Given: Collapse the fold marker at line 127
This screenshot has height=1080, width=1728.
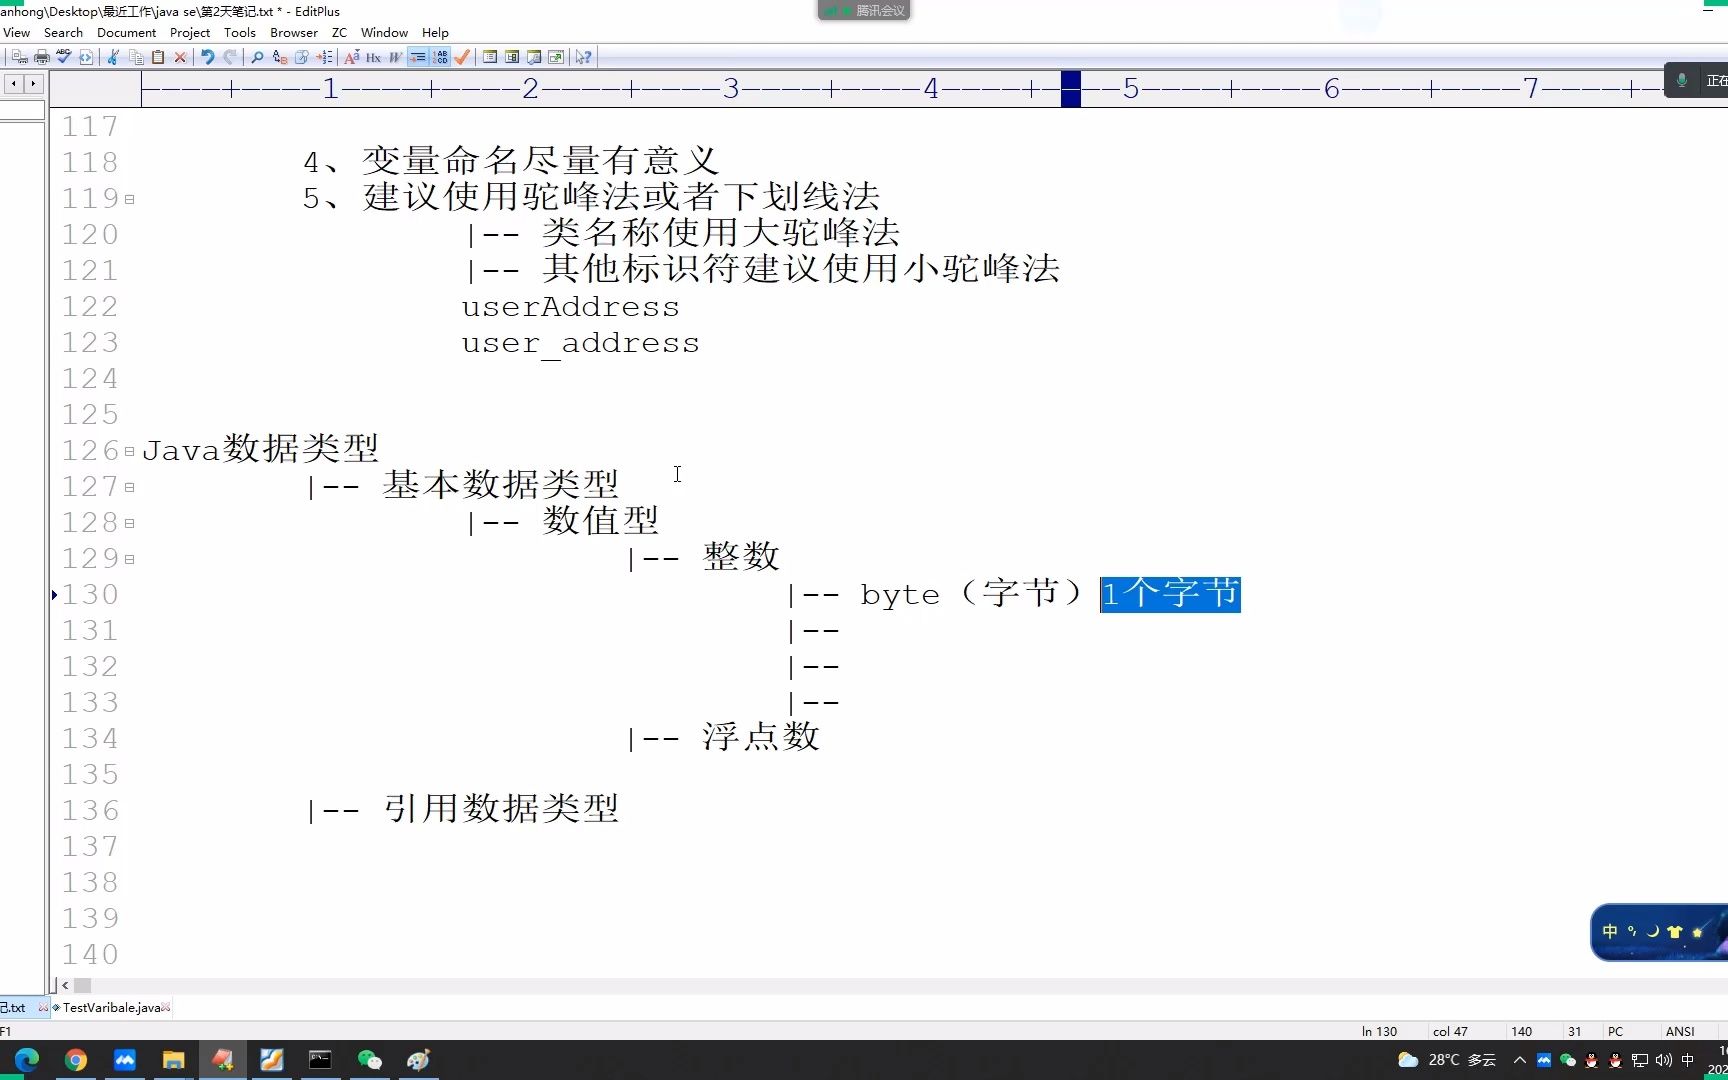Looking at the screenshot, I should (x=130, y=487).
